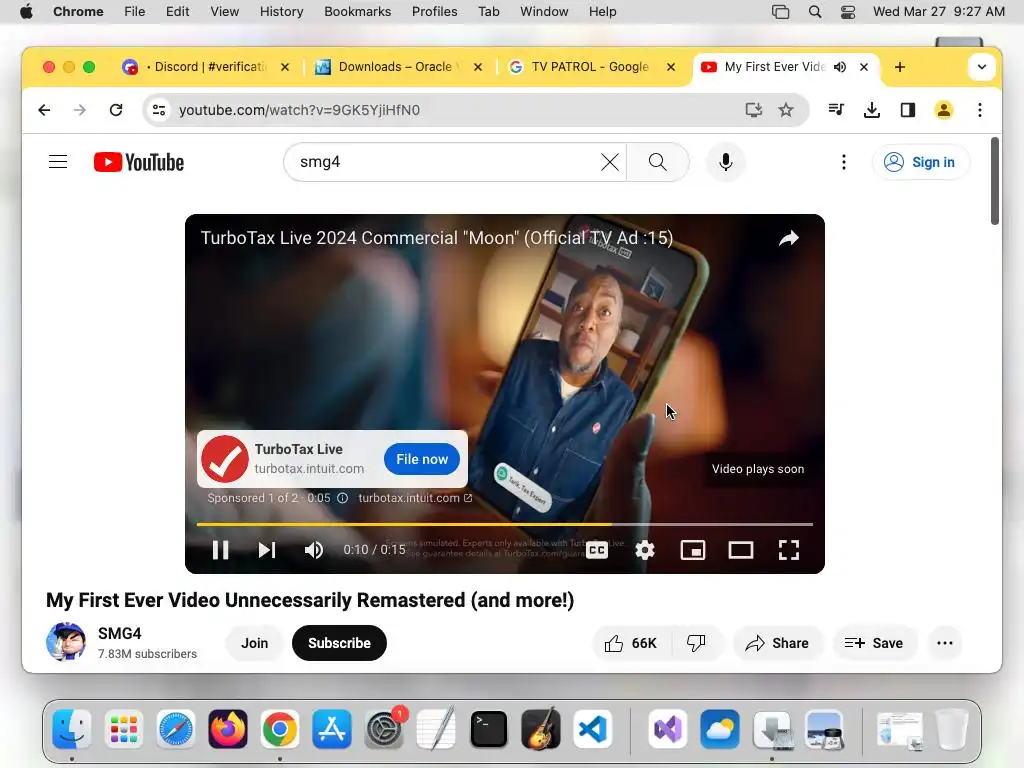Click the magnifier search button

[x=658, y=162]
